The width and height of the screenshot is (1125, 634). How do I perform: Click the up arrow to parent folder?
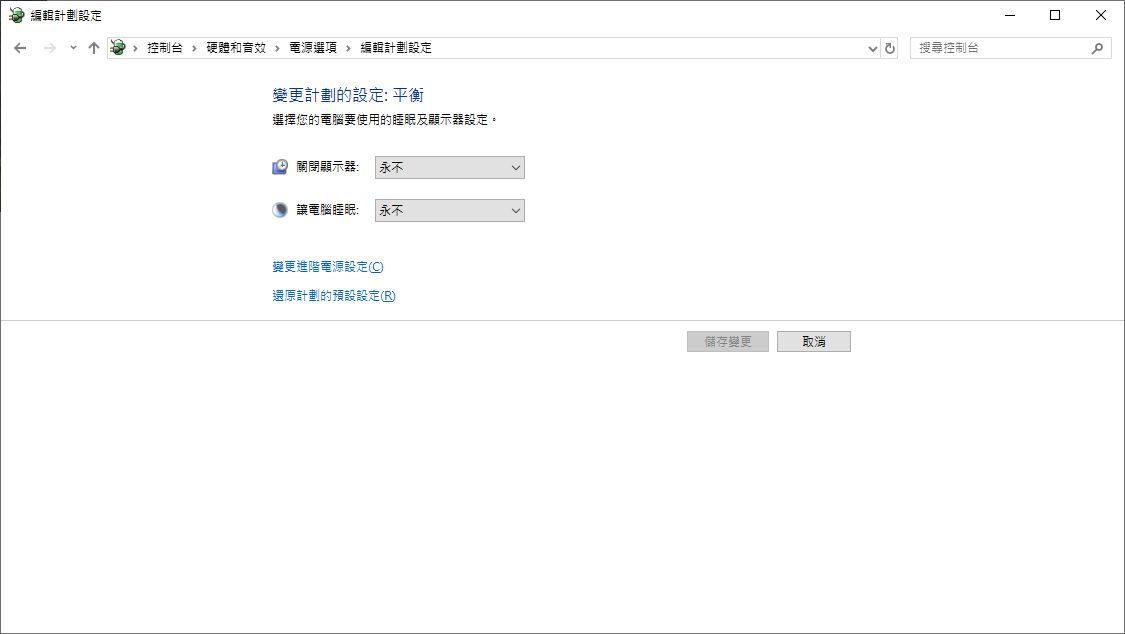(94, 48)
